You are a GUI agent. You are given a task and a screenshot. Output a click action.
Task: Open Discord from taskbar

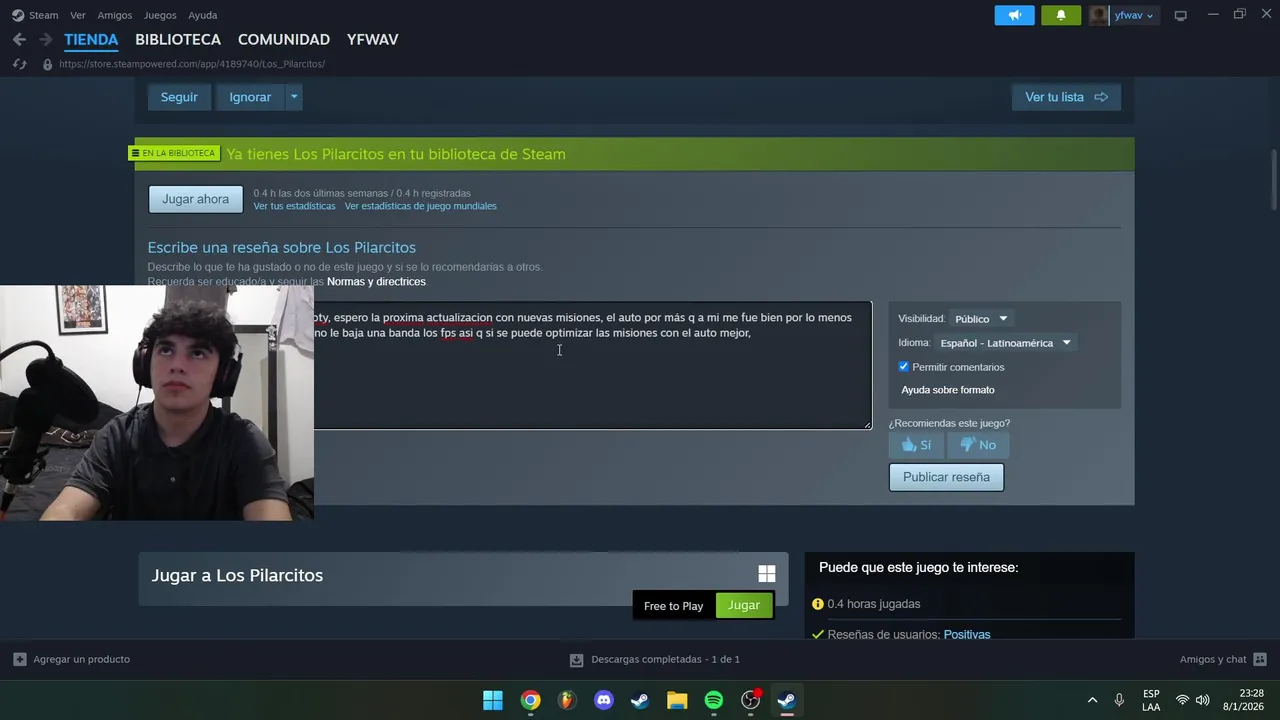click(x=604, y=700)
